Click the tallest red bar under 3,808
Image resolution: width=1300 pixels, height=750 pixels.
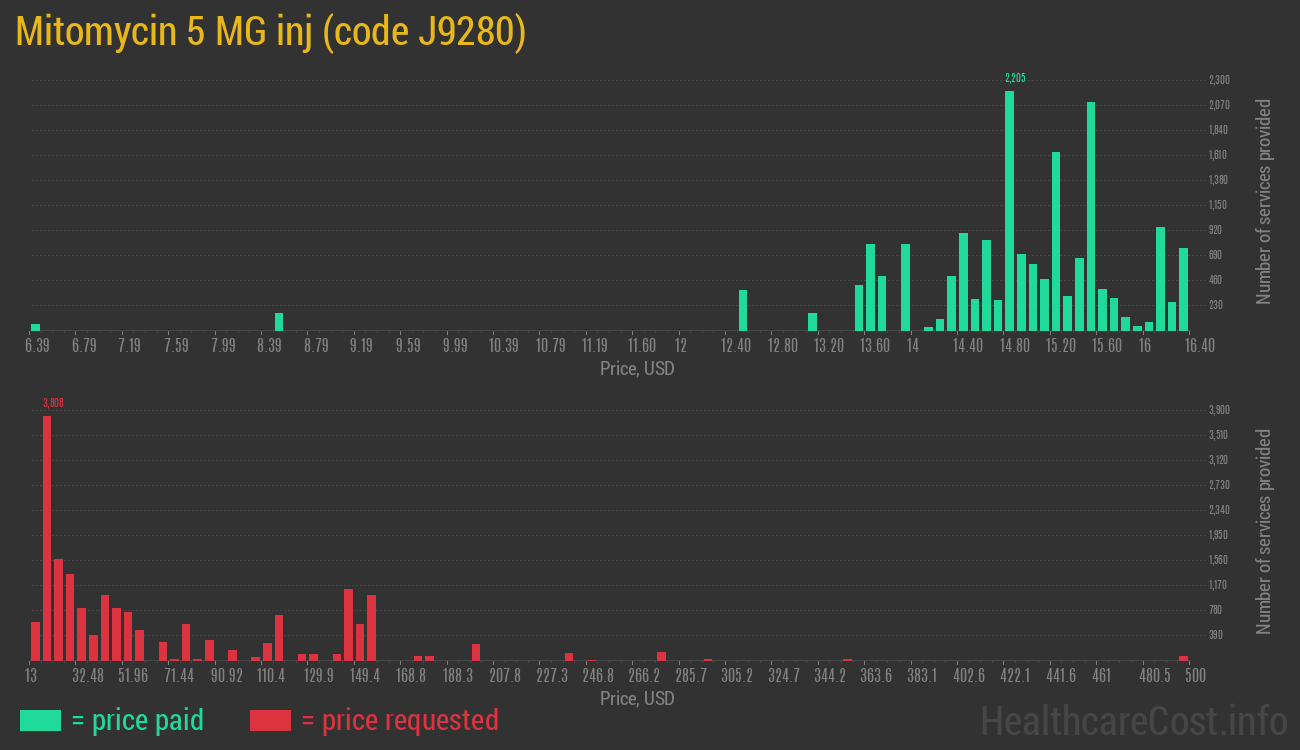click(47, 538)
